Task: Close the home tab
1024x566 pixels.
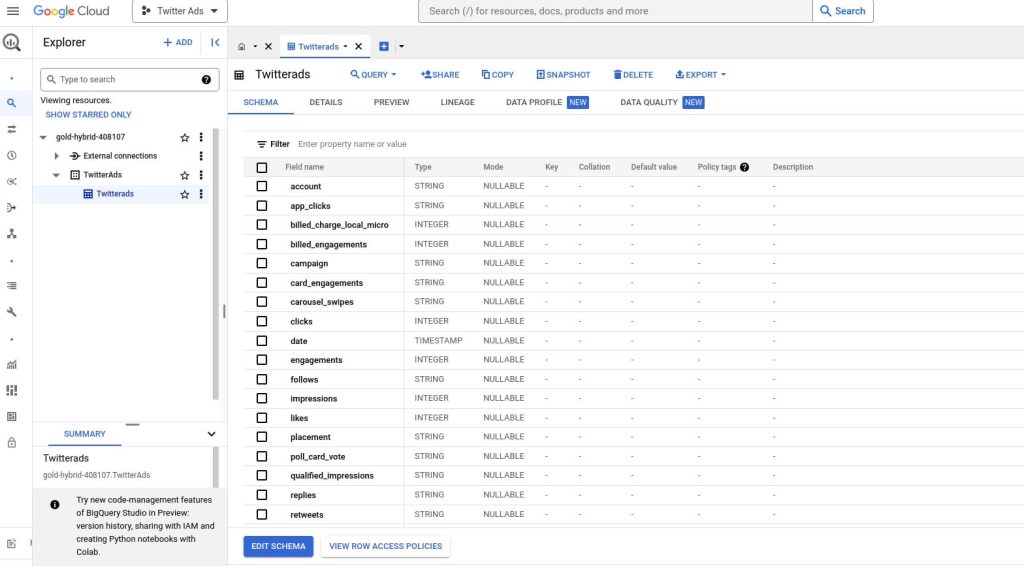Action: click(268, 46)
